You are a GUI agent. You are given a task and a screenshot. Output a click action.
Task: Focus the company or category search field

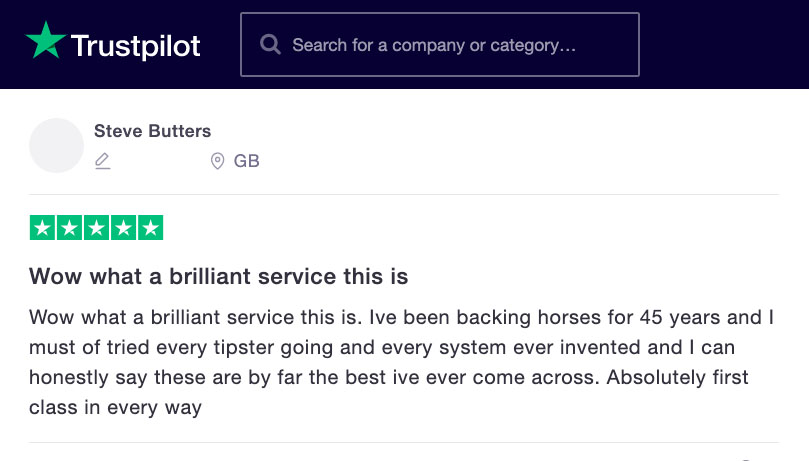tap(440, 45)
